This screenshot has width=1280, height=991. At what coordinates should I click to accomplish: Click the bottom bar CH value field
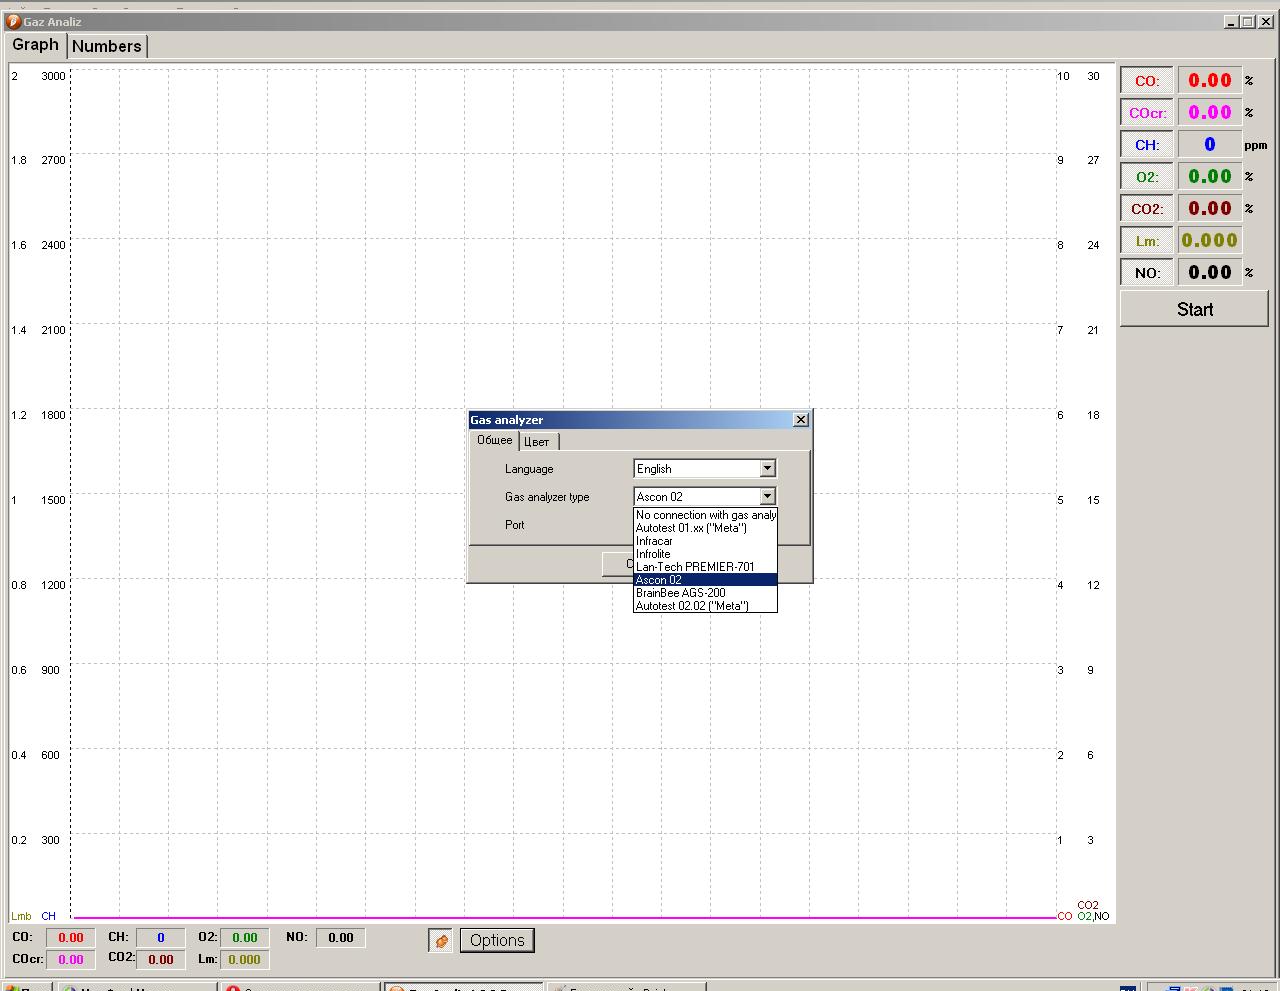coord(160,938)
